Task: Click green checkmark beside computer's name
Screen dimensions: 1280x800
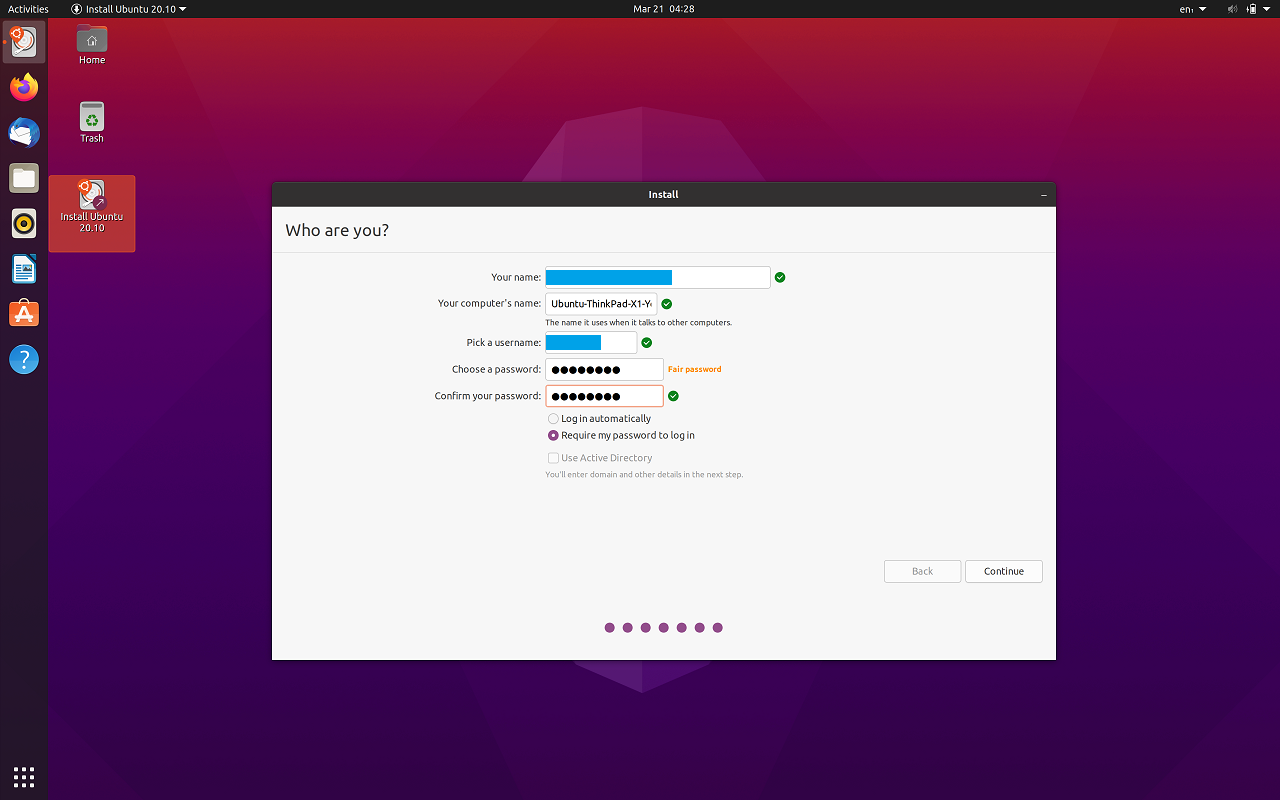Action: point(667,304)
